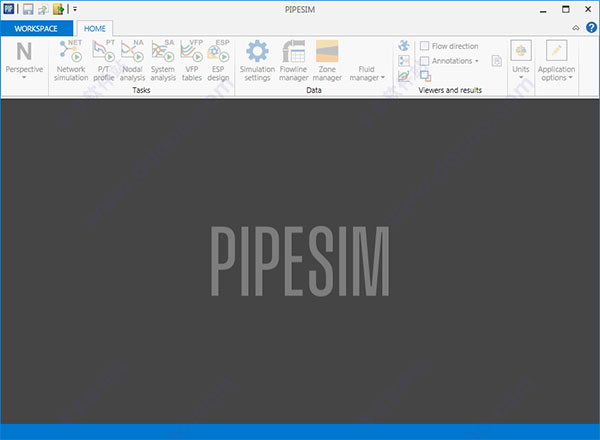Collapse the ribbon with the up chevron
The height and width of the screenshot is (440, 600).
(576, 28)
